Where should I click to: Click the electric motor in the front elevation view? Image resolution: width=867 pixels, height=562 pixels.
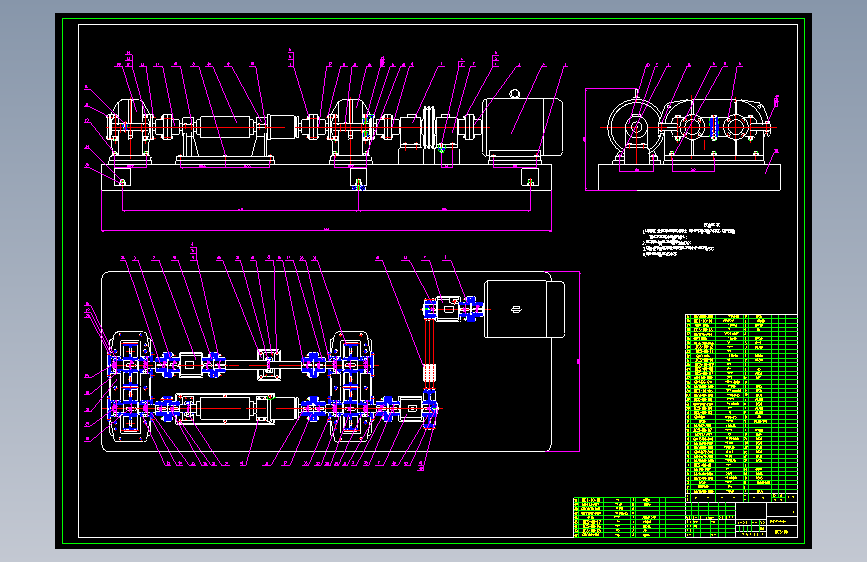pos(523,127)
